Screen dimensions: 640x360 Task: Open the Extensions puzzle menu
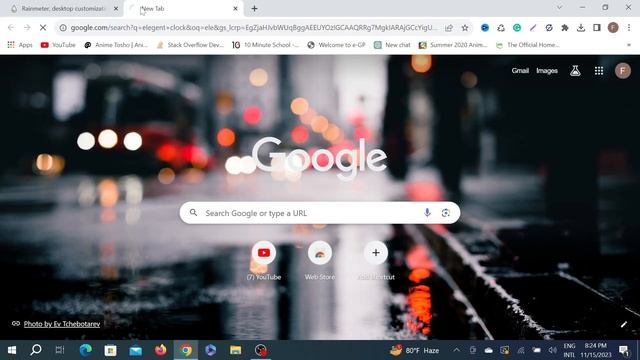point(565,28)
